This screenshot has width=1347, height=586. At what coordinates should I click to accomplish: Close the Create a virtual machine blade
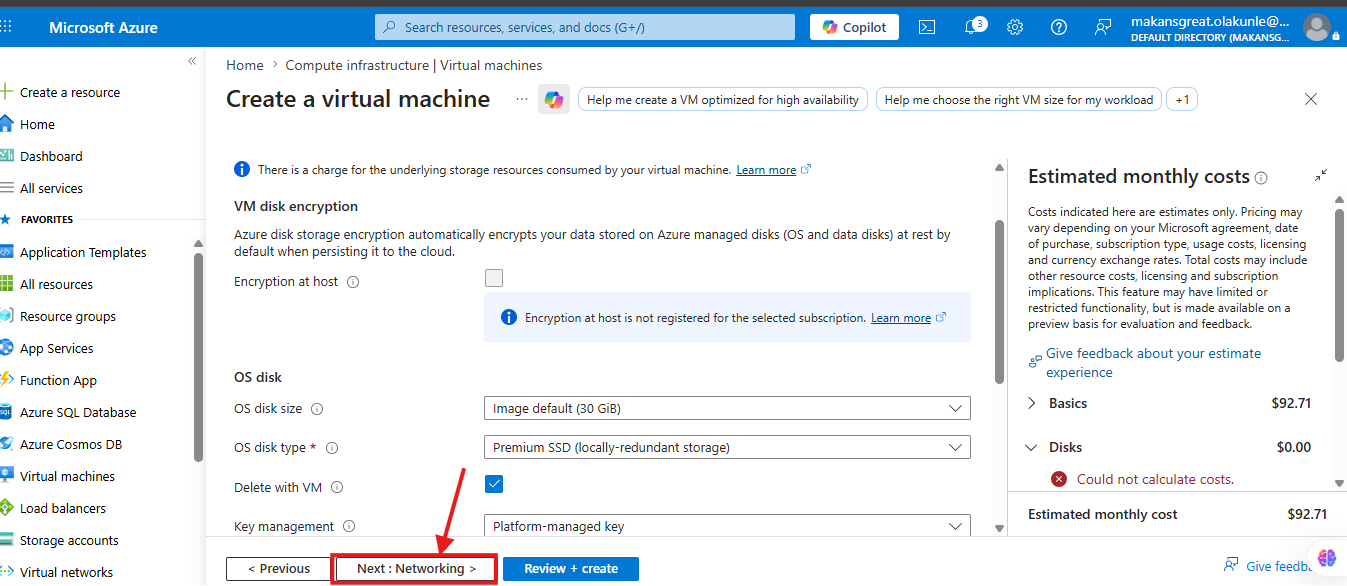click(1311, 99)
